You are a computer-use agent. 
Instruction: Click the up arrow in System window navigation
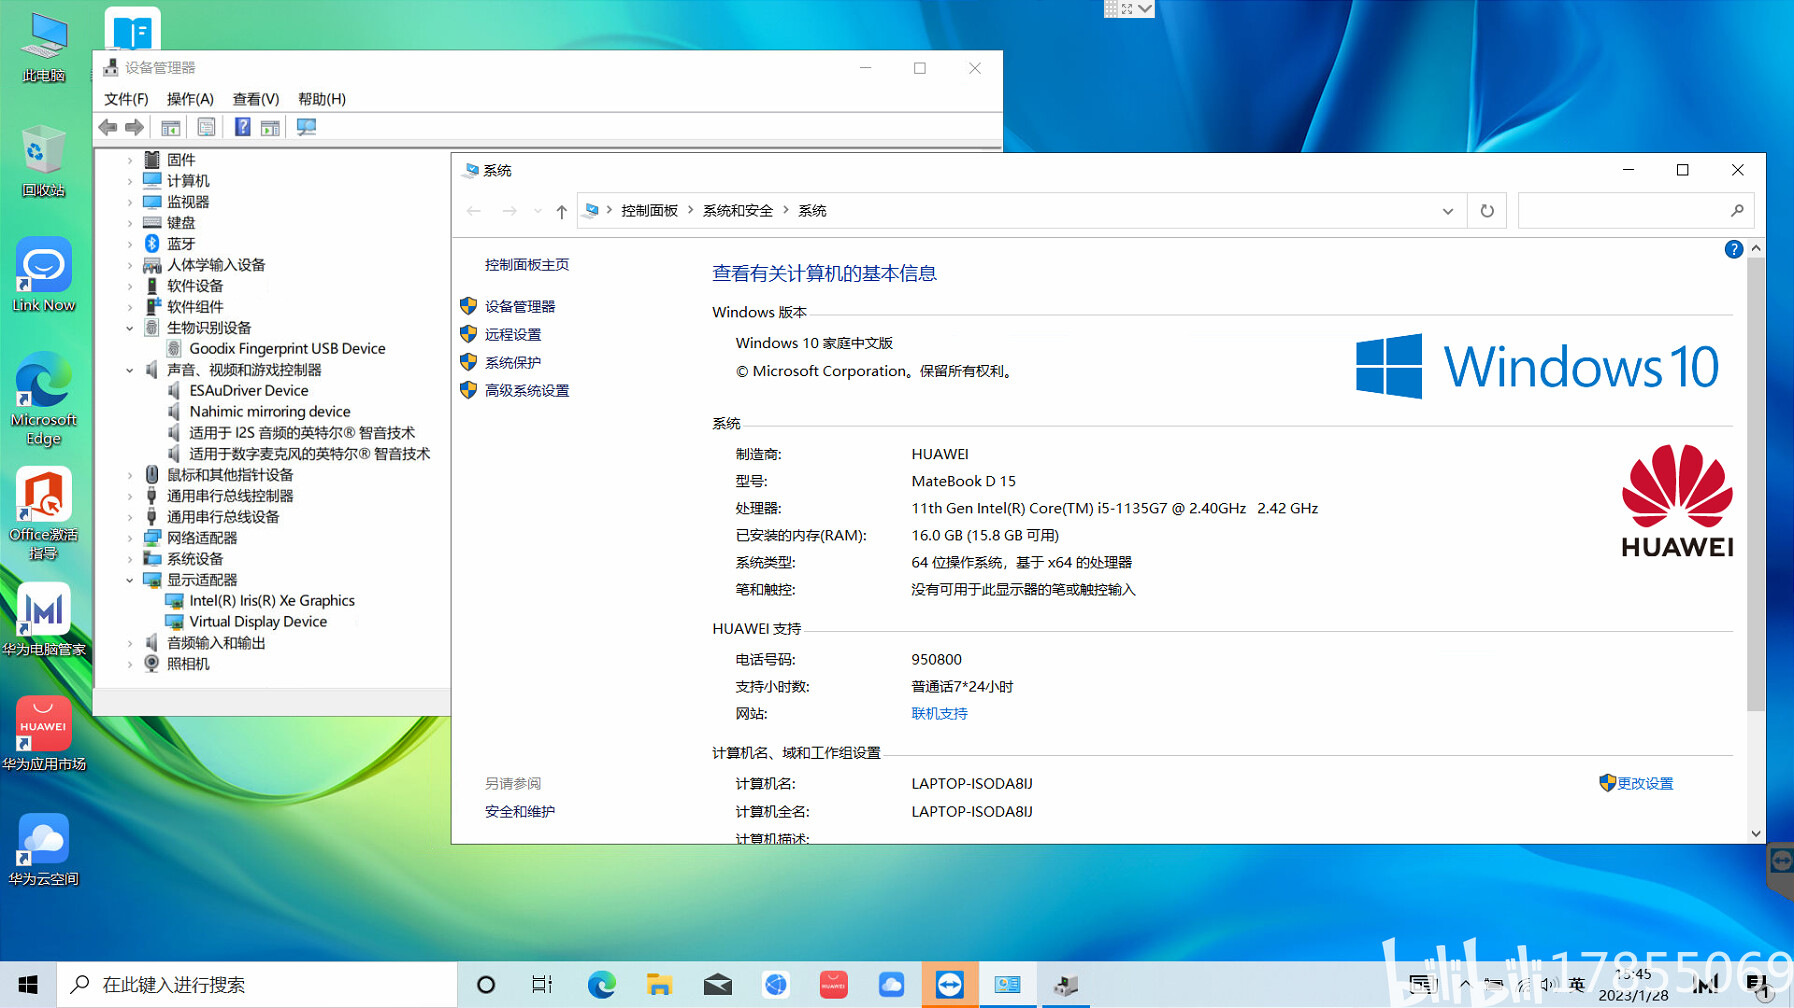(562, 211)
